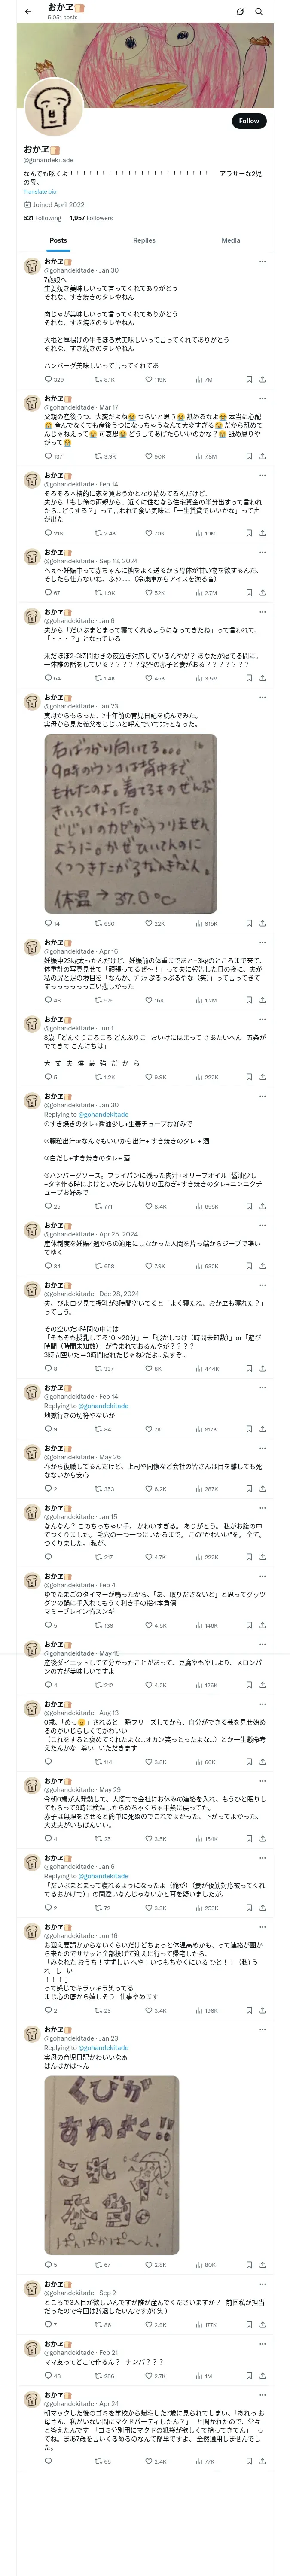Open more options on the Mar 17 post

(263, 399)
